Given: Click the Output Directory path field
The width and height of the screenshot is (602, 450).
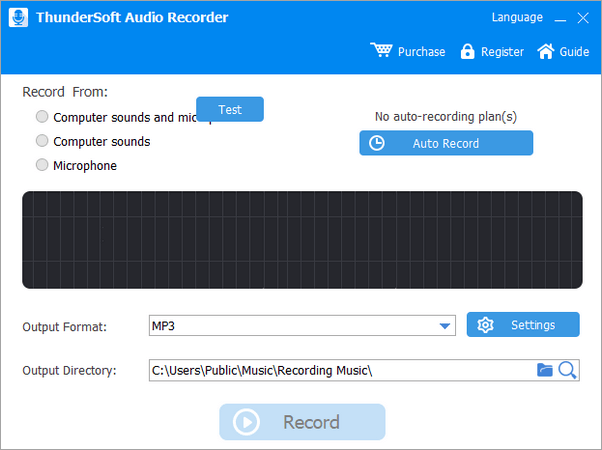Looking at the screenshot, I should tap(340, 371).
